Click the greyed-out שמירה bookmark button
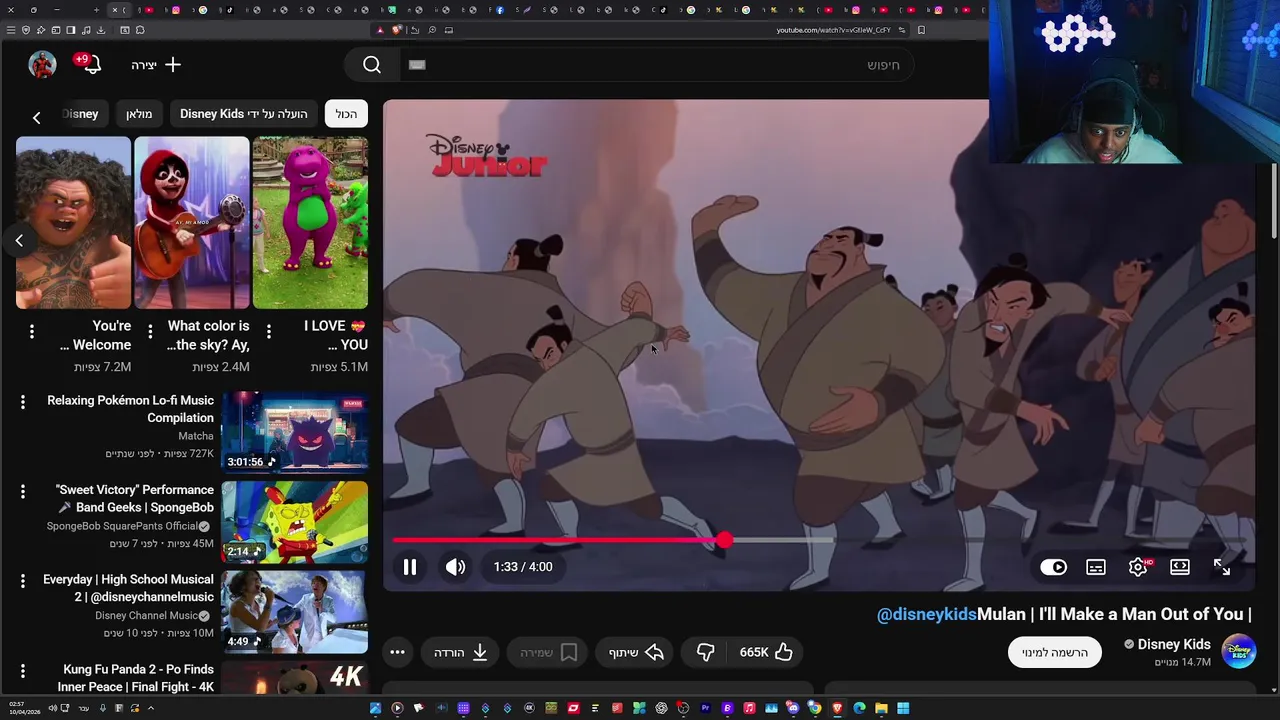Viewport: 1280px width, 720px height. pos(548,652)
